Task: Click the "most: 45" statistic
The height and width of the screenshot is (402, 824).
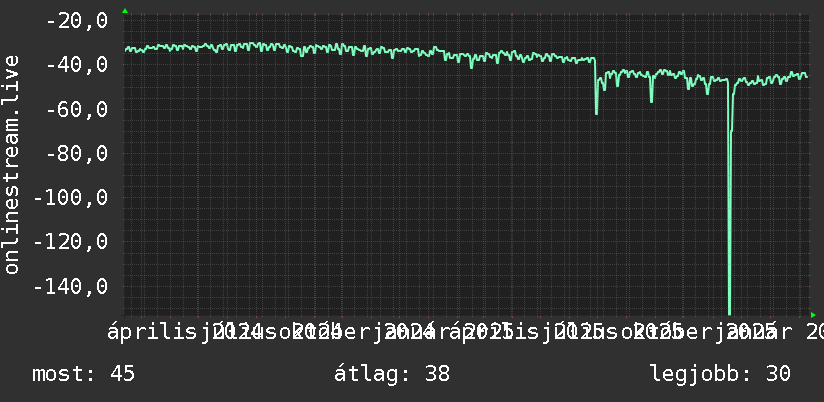Action: click(x=84, y=374)
